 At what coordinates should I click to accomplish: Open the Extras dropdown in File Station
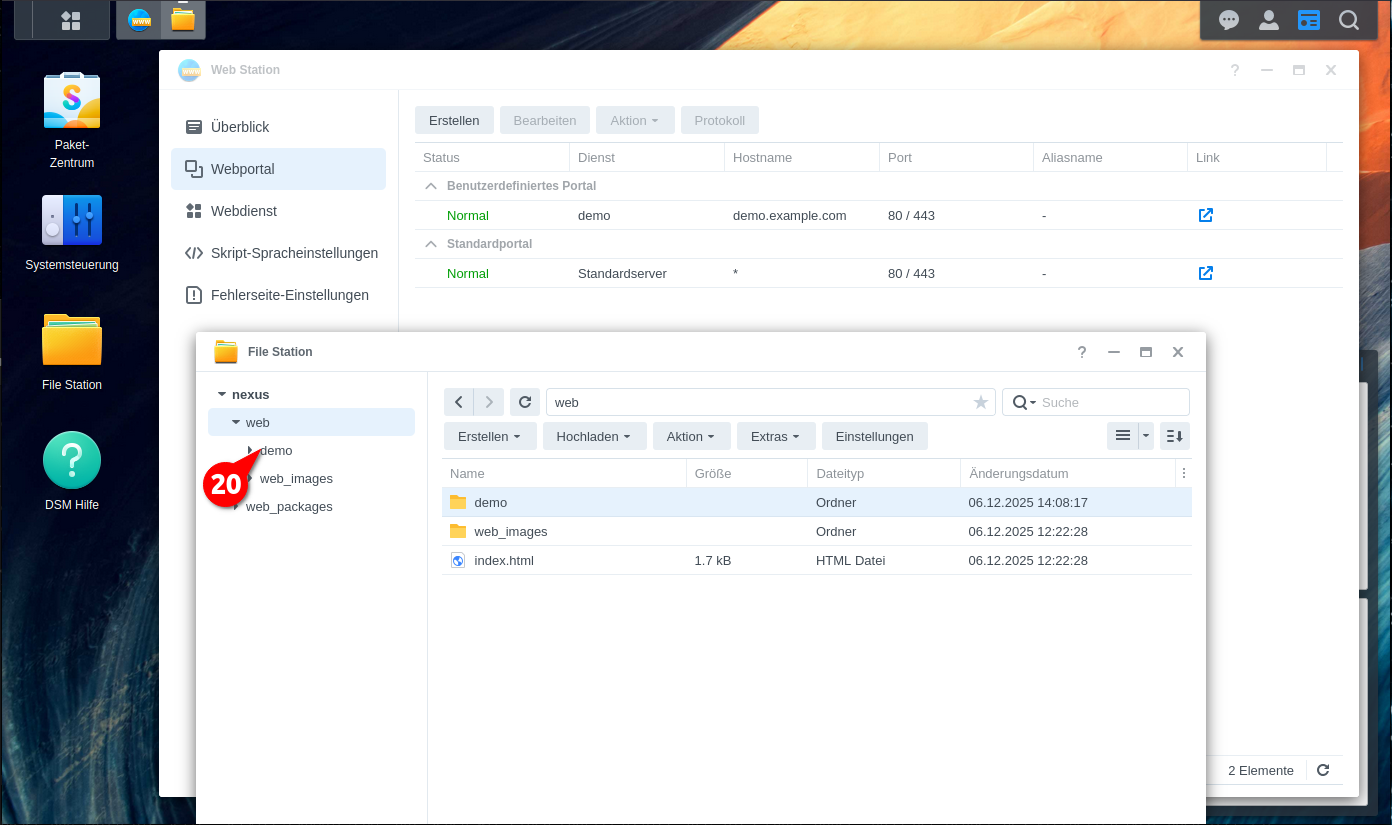point(775,436)
